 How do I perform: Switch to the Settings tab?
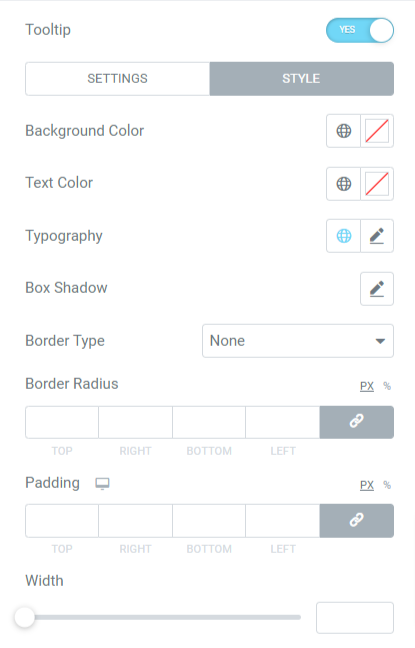pos(118,79)
